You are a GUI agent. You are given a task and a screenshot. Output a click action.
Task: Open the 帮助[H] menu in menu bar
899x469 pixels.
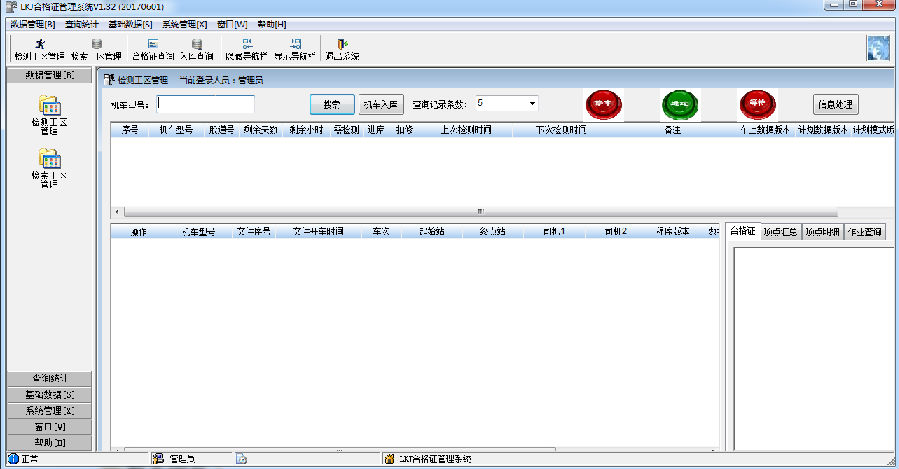[x=271, y=23]
